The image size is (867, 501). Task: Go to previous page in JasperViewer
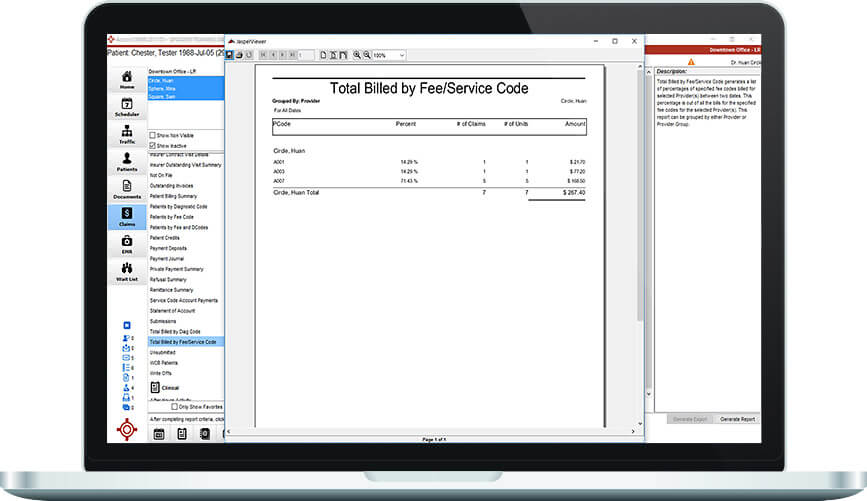273,55
